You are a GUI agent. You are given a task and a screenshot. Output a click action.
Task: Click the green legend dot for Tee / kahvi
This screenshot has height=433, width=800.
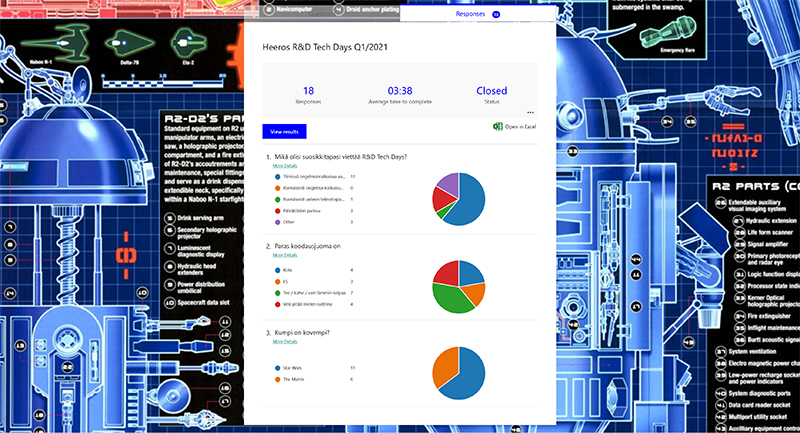278,293
